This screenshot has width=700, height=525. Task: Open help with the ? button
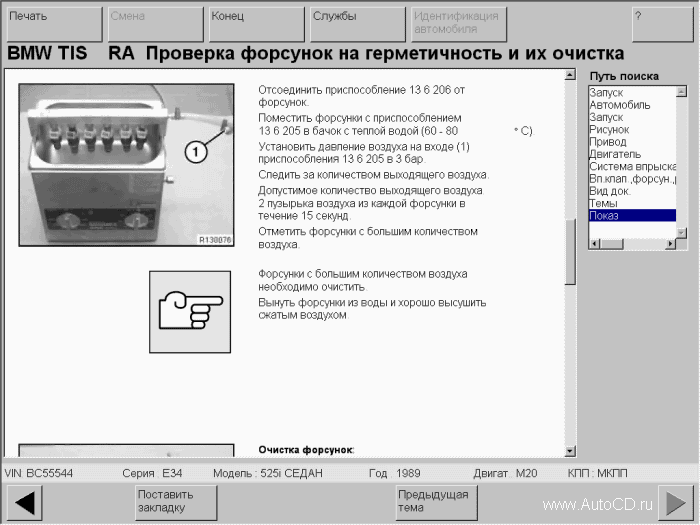[x=662, y=24]
